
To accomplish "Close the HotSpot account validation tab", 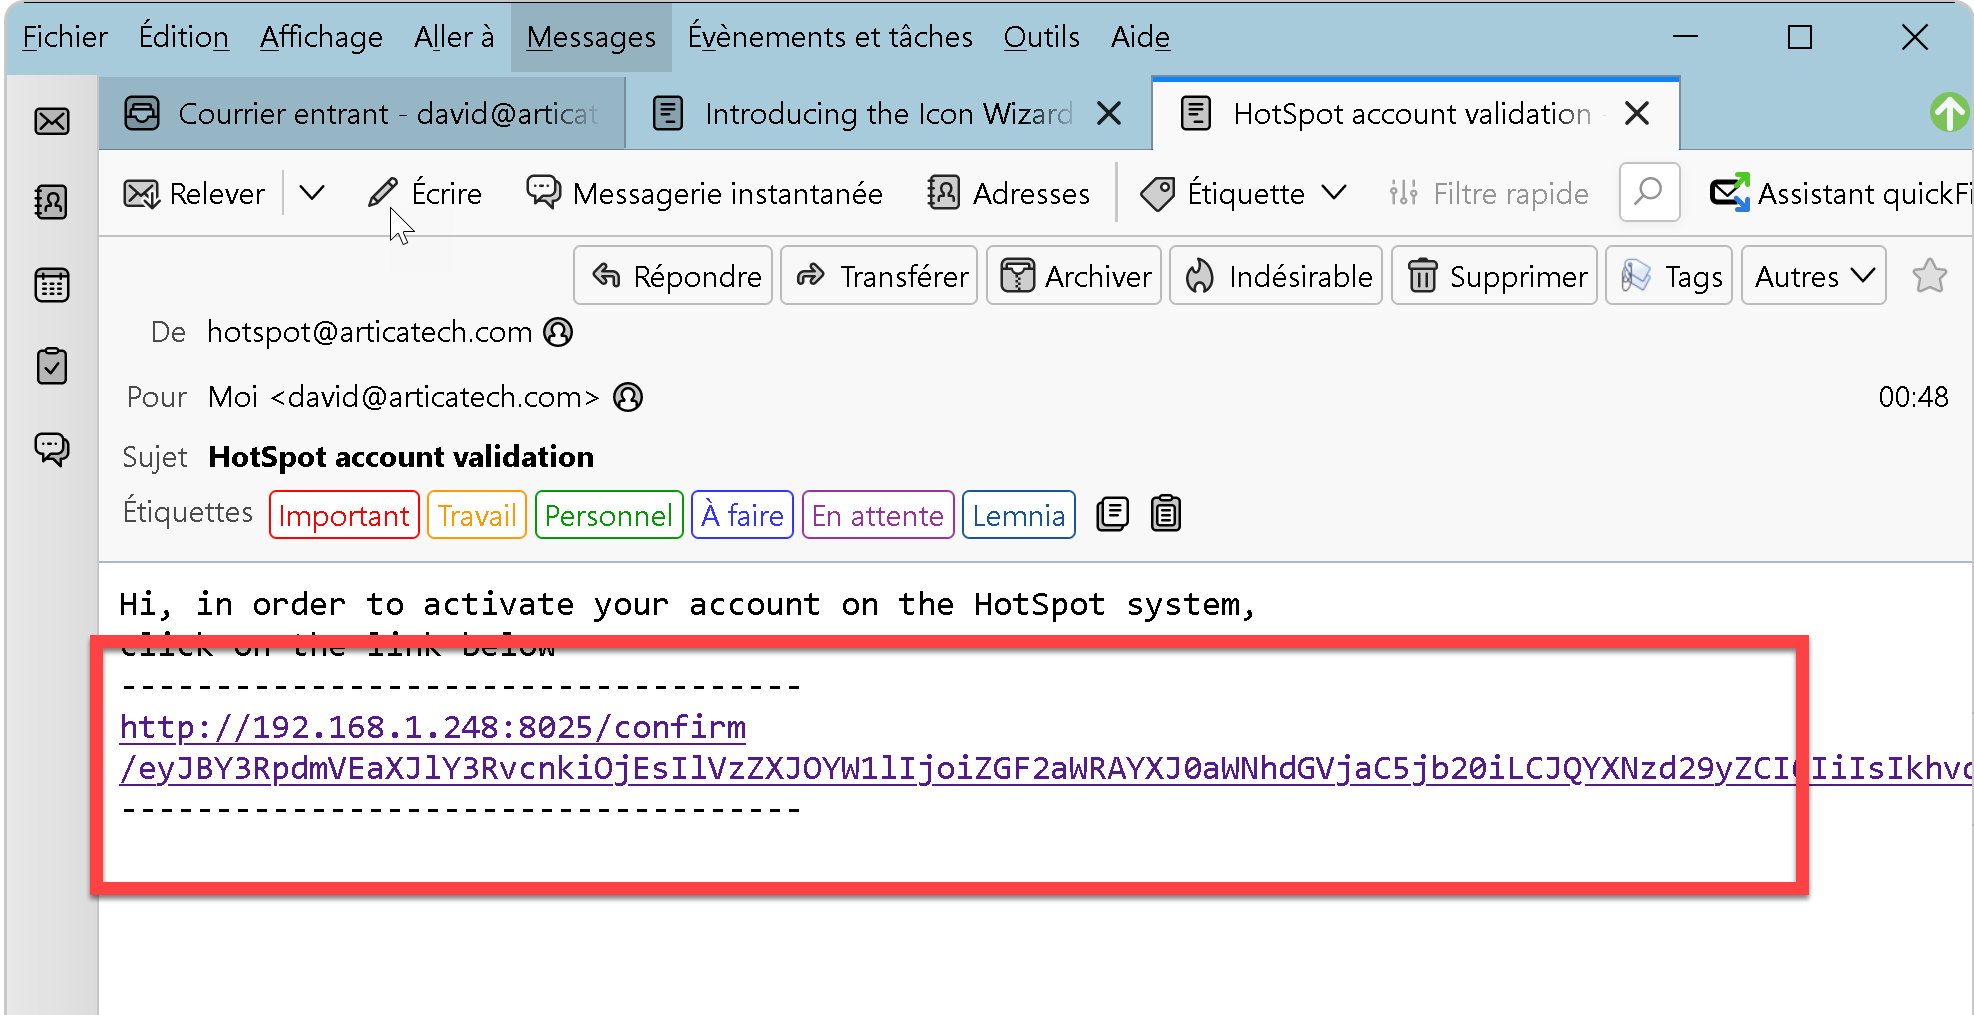I will [x=1637, y=114].
